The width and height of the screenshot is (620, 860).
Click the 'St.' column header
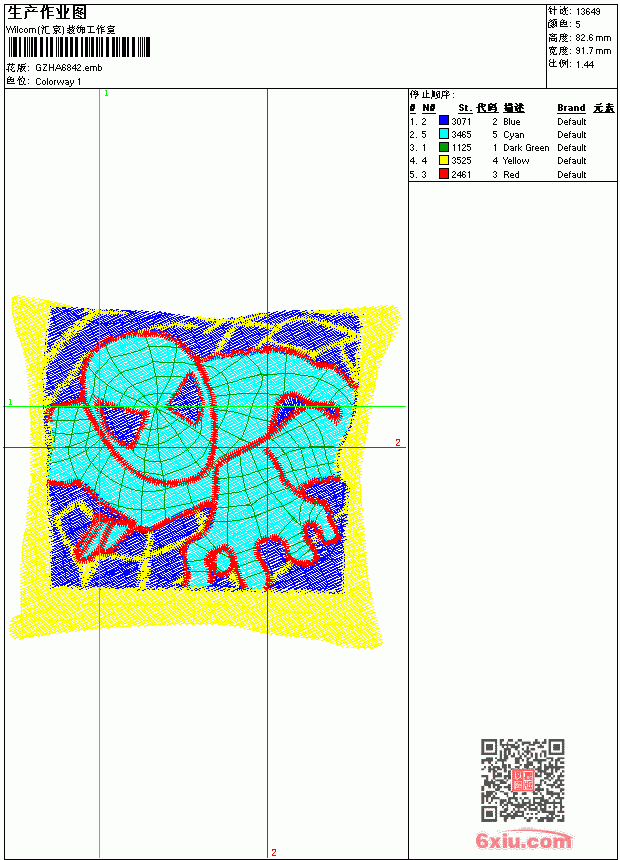coord(465,108)
